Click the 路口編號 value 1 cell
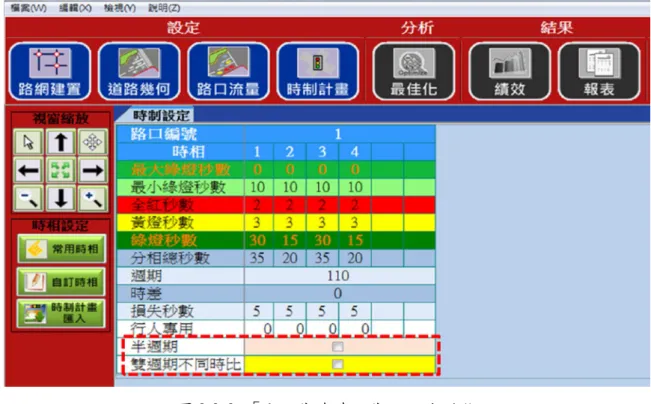 (x=339, y=134)
